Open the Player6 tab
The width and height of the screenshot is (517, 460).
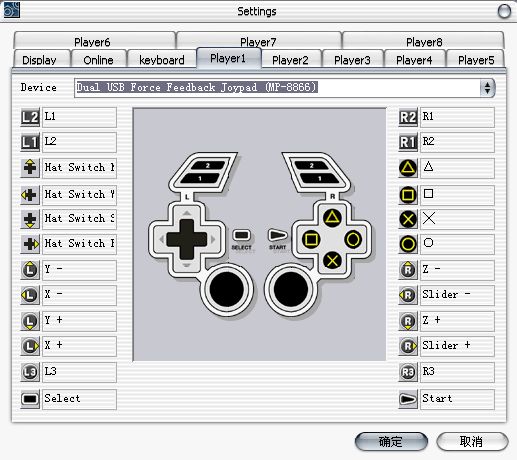pyautogui.click(x=94, y=40)
